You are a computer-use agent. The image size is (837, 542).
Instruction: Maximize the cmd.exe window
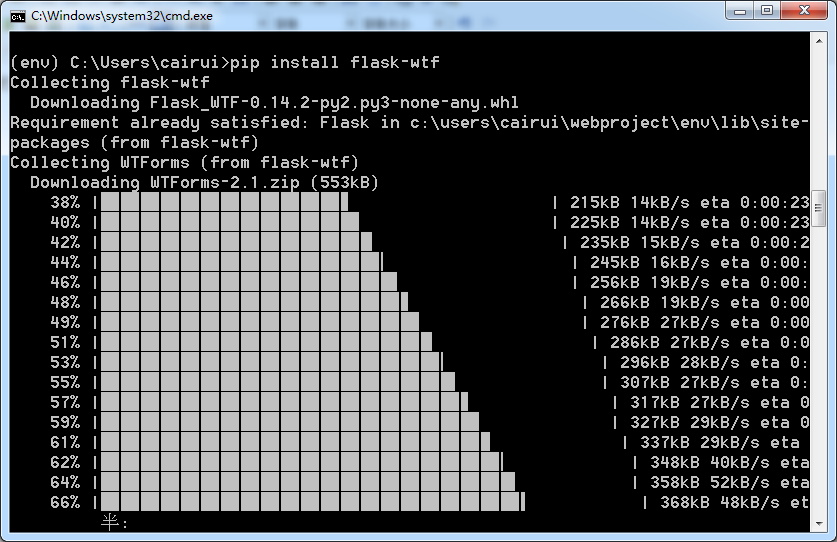point(767,11)
